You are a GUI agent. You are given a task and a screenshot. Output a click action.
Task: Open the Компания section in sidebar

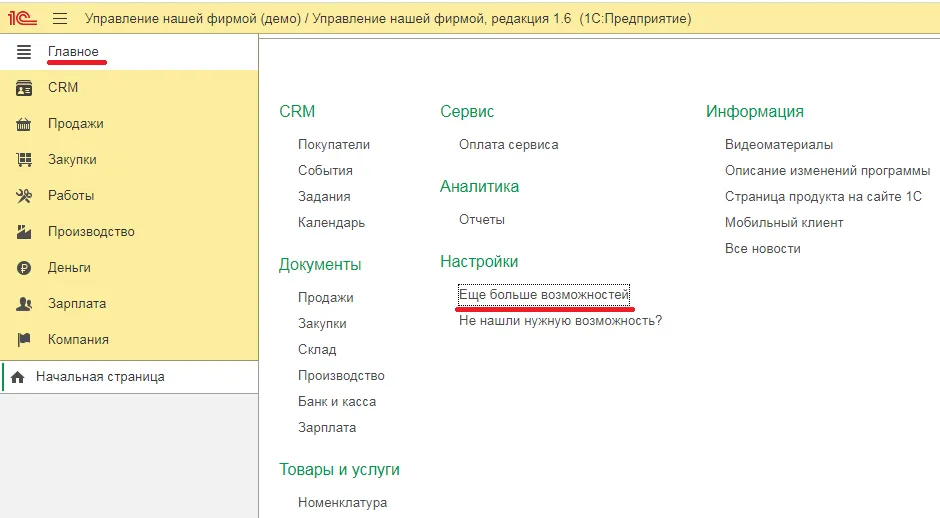pyautogui.click(x=129, y=339)
